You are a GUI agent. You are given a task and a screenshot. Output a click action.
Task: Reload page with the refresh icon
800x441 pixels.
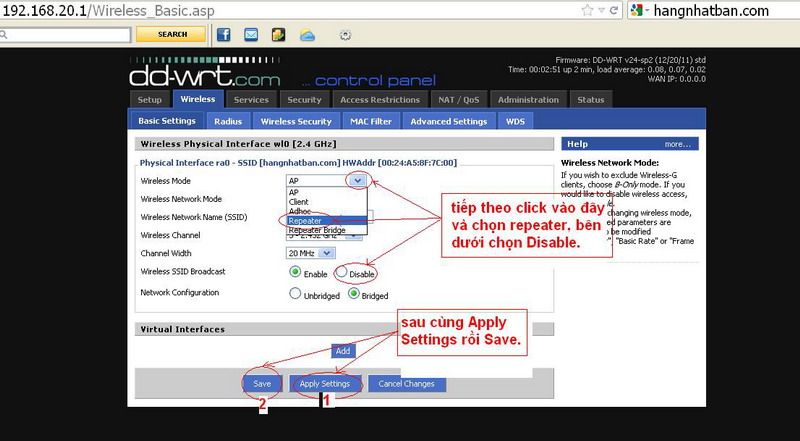coord(614,10)
